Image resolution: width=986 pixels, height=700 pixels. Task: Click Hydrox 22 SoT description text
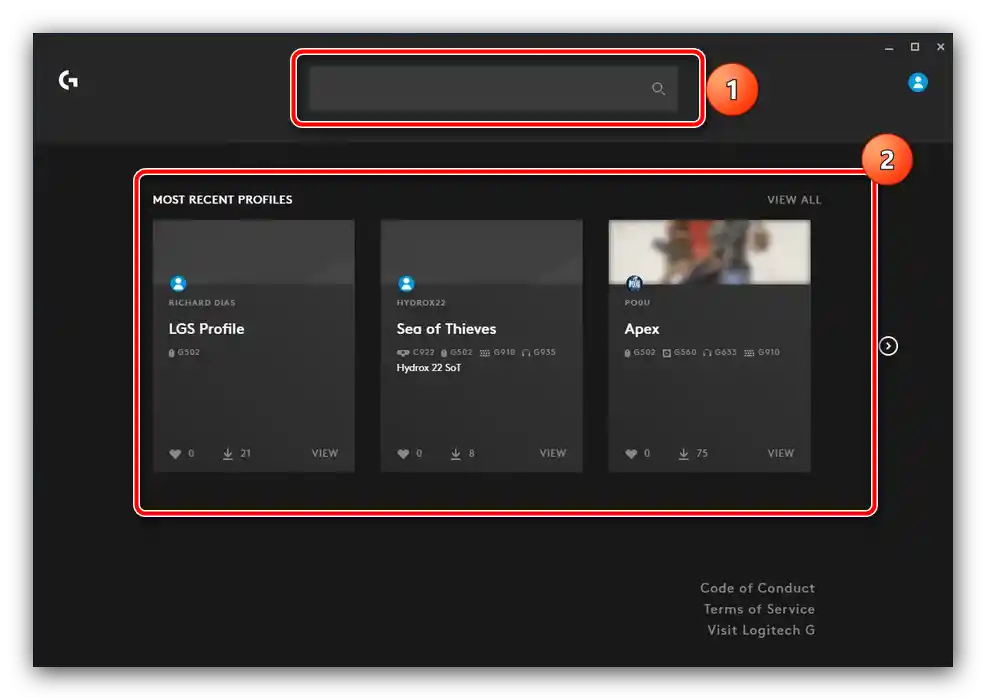tap(428, 368)
